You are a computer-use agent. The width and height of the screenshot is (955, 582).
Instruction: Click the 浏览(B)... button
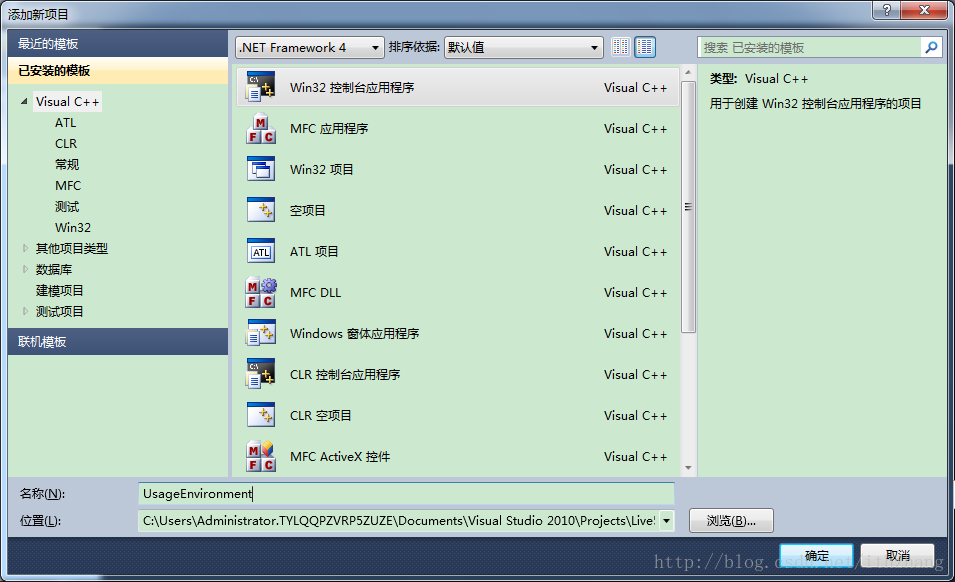coord(731,521)
